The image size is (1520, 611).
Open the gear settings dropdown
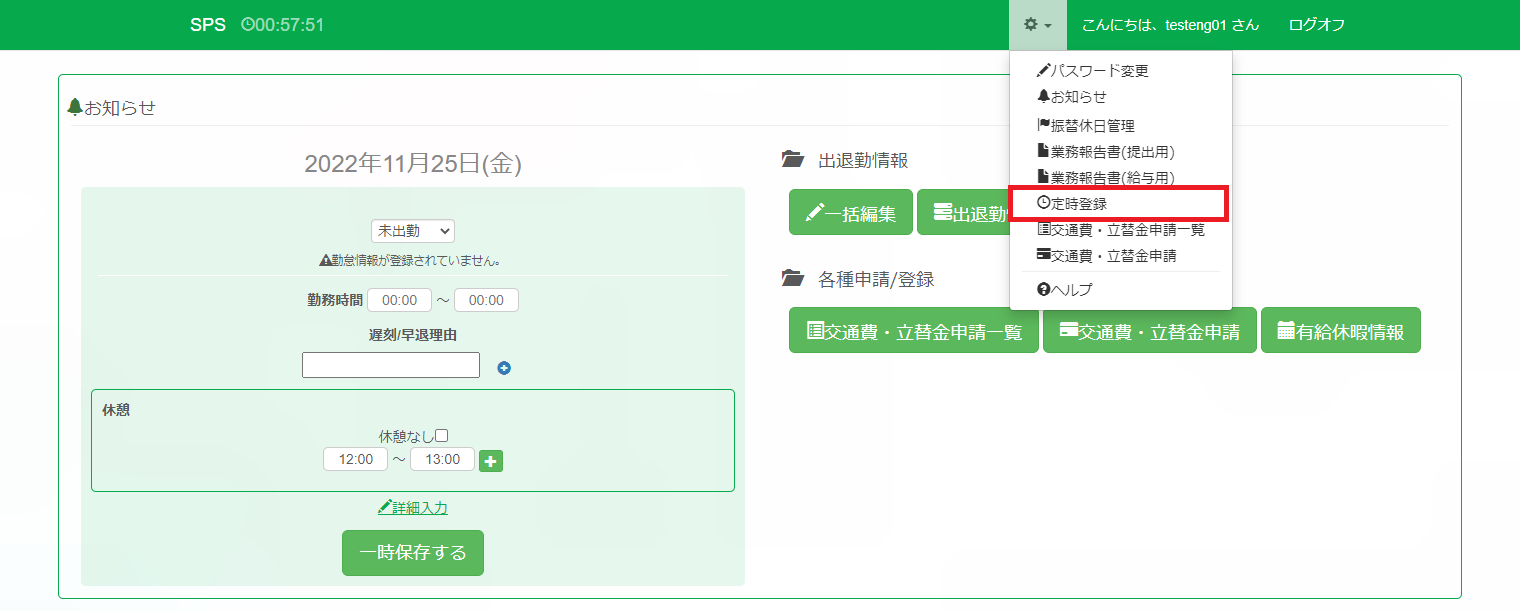coord(1037,25)
